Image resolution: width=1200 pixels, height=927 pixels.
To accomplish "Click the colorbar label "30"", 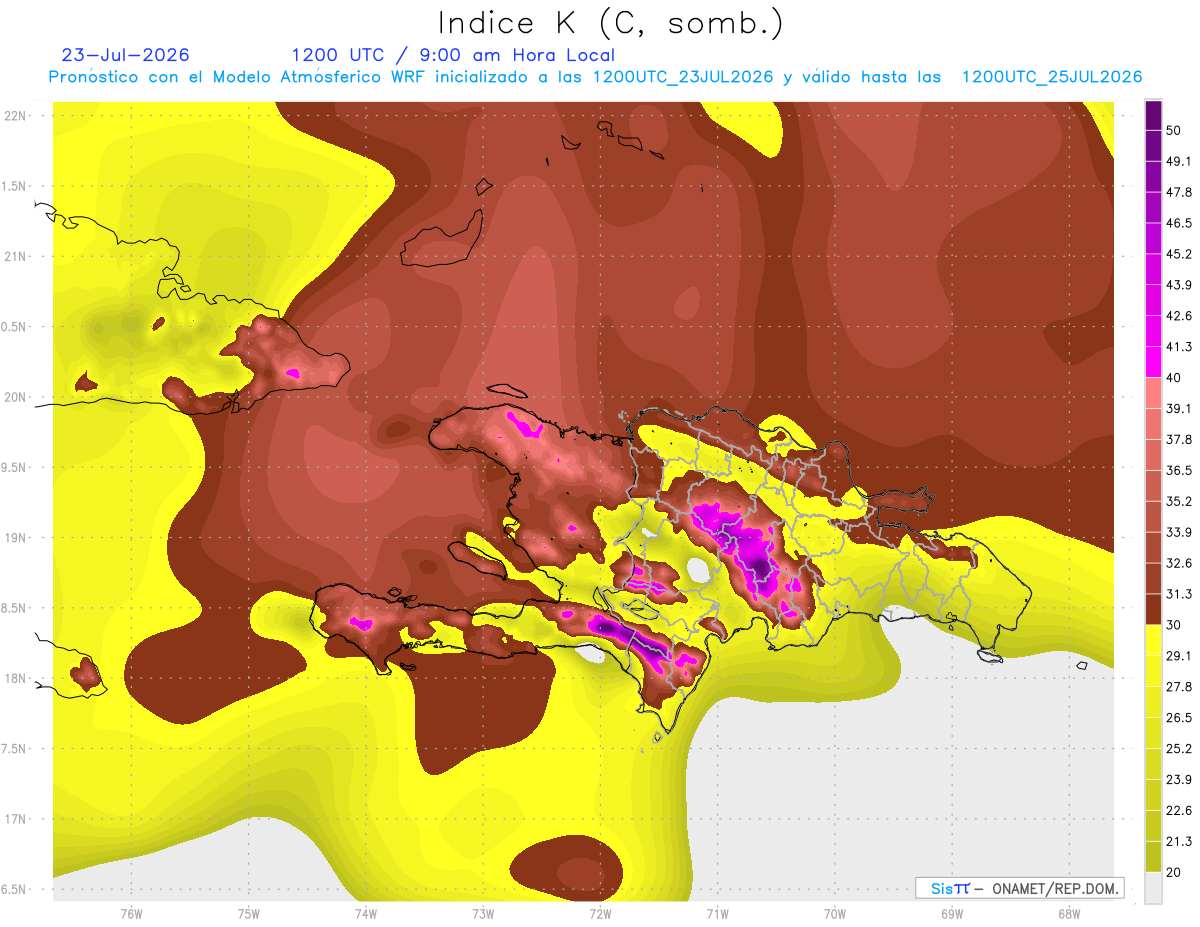I will pos(1175,625).
